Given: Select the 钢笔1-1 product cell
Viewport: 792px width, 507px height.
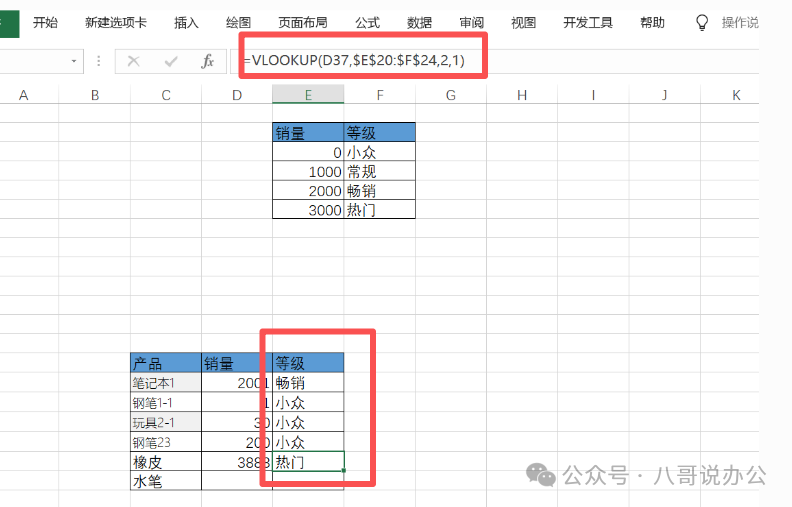Looking at the screenshot, I should click(x=166, y=402).
